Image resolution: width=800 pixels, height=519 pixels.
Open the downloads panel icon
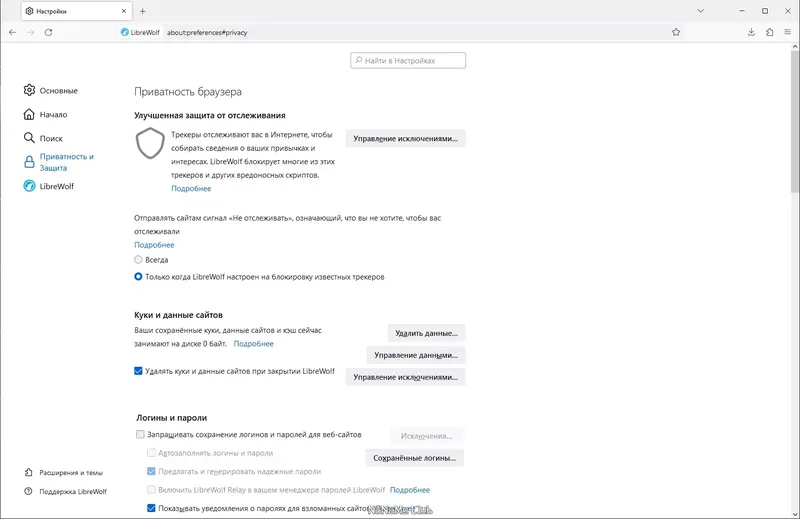(x=752, y=32)
